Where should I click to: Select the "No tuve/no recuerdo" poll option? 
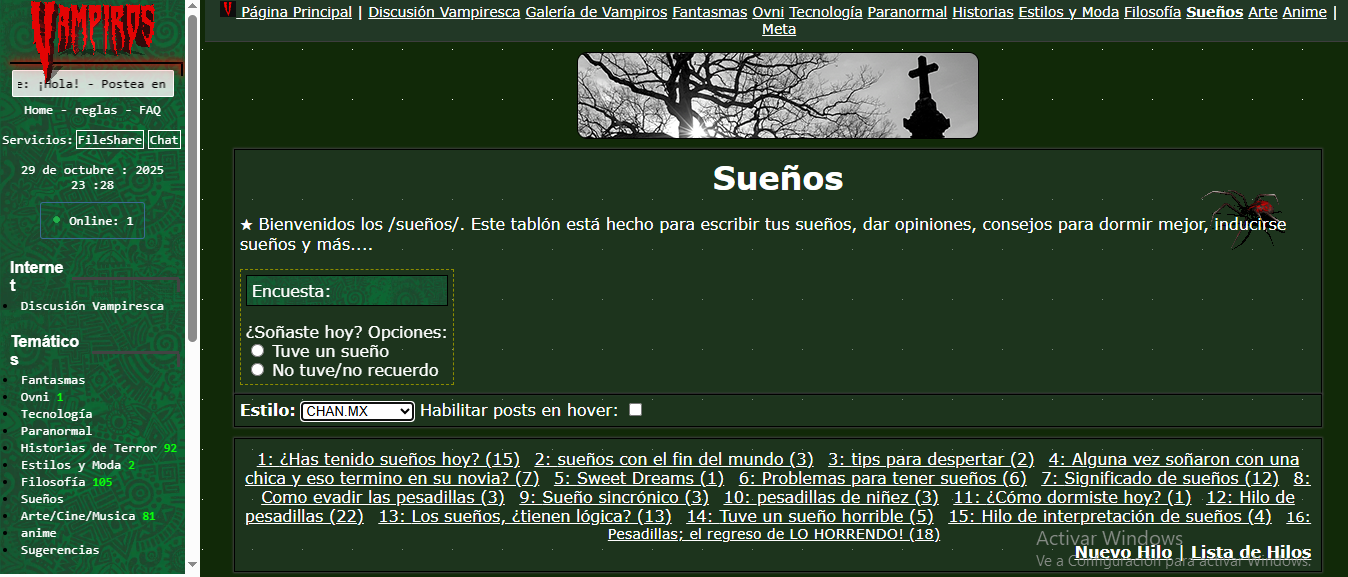coord(258,370)
